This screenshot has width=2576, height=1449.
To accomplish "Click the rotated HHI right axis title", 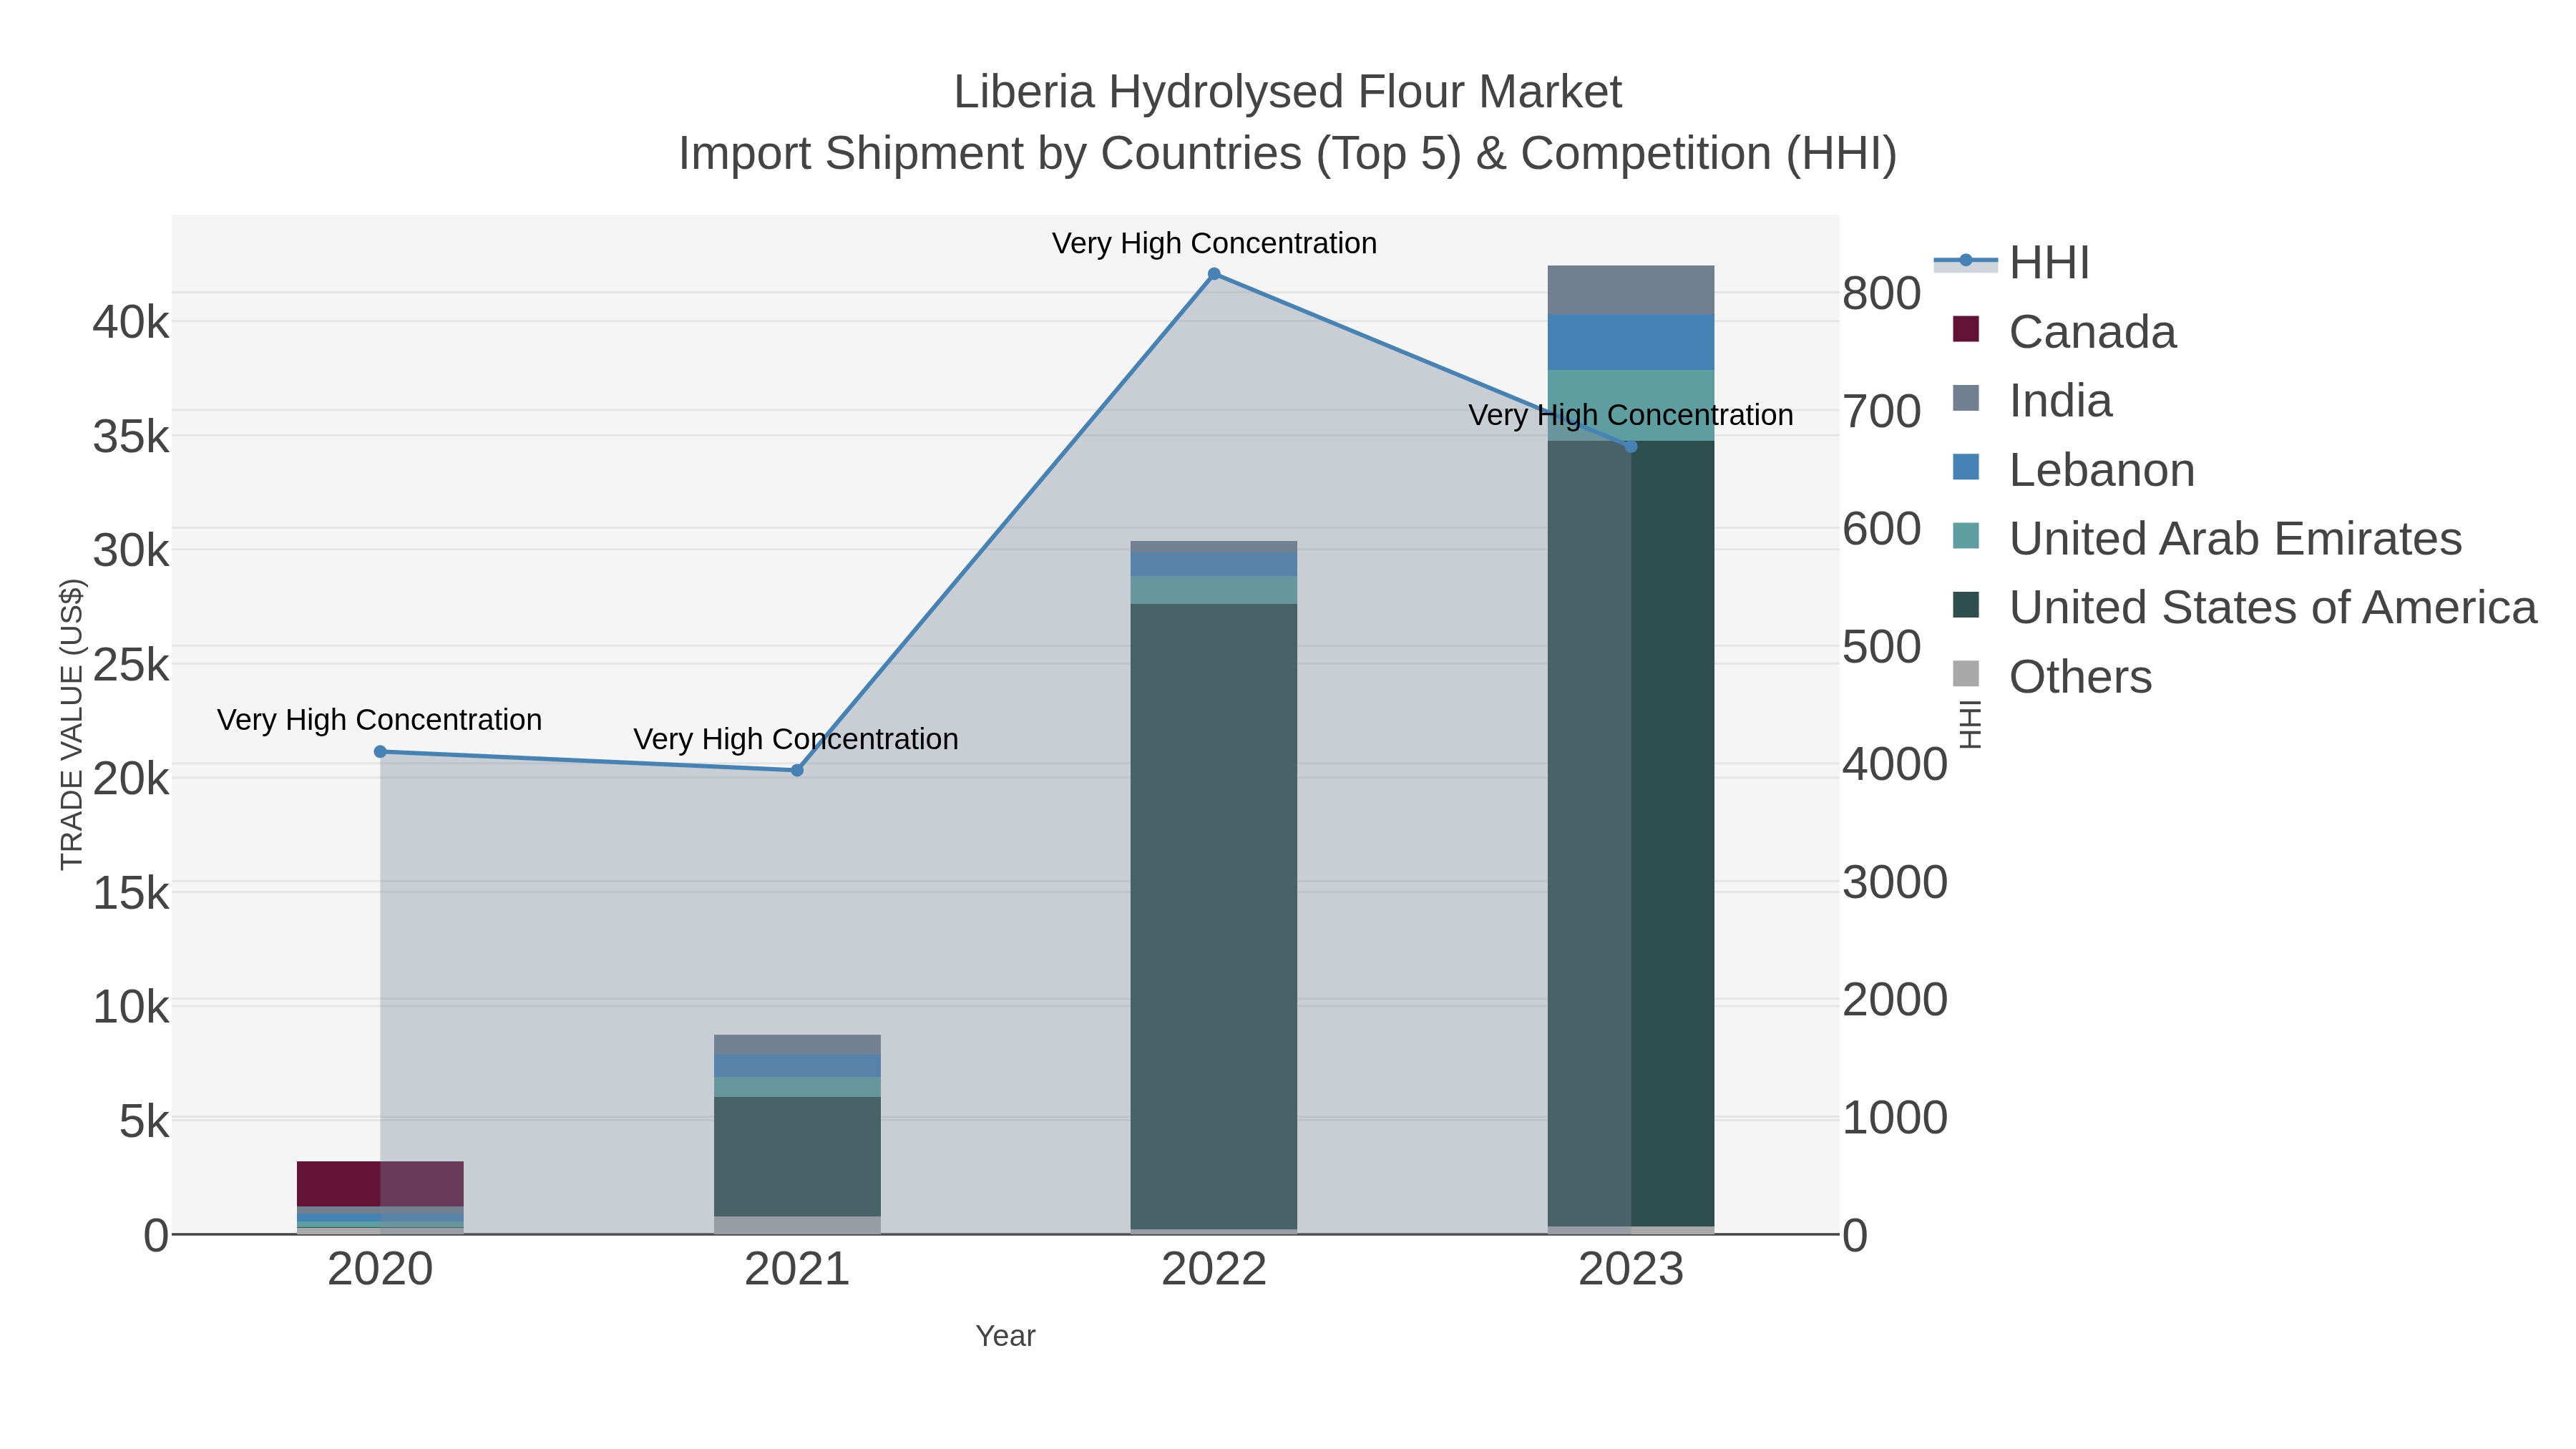I will (x=1969, y=725).
